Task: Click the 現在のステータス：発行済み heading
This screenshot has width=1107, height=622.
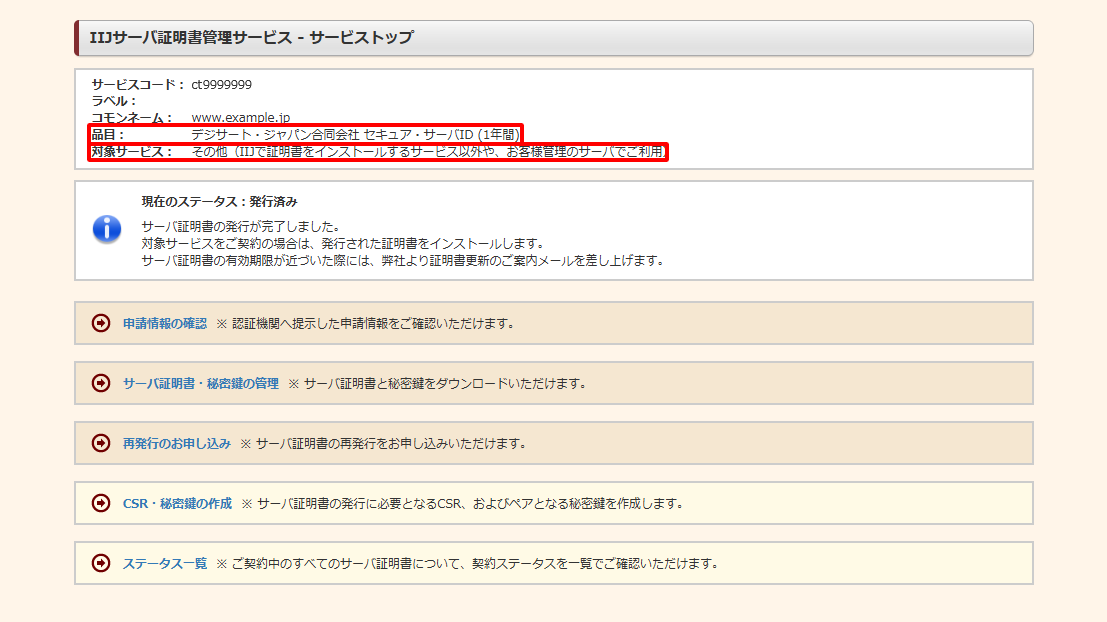Action: pos(219,201)
